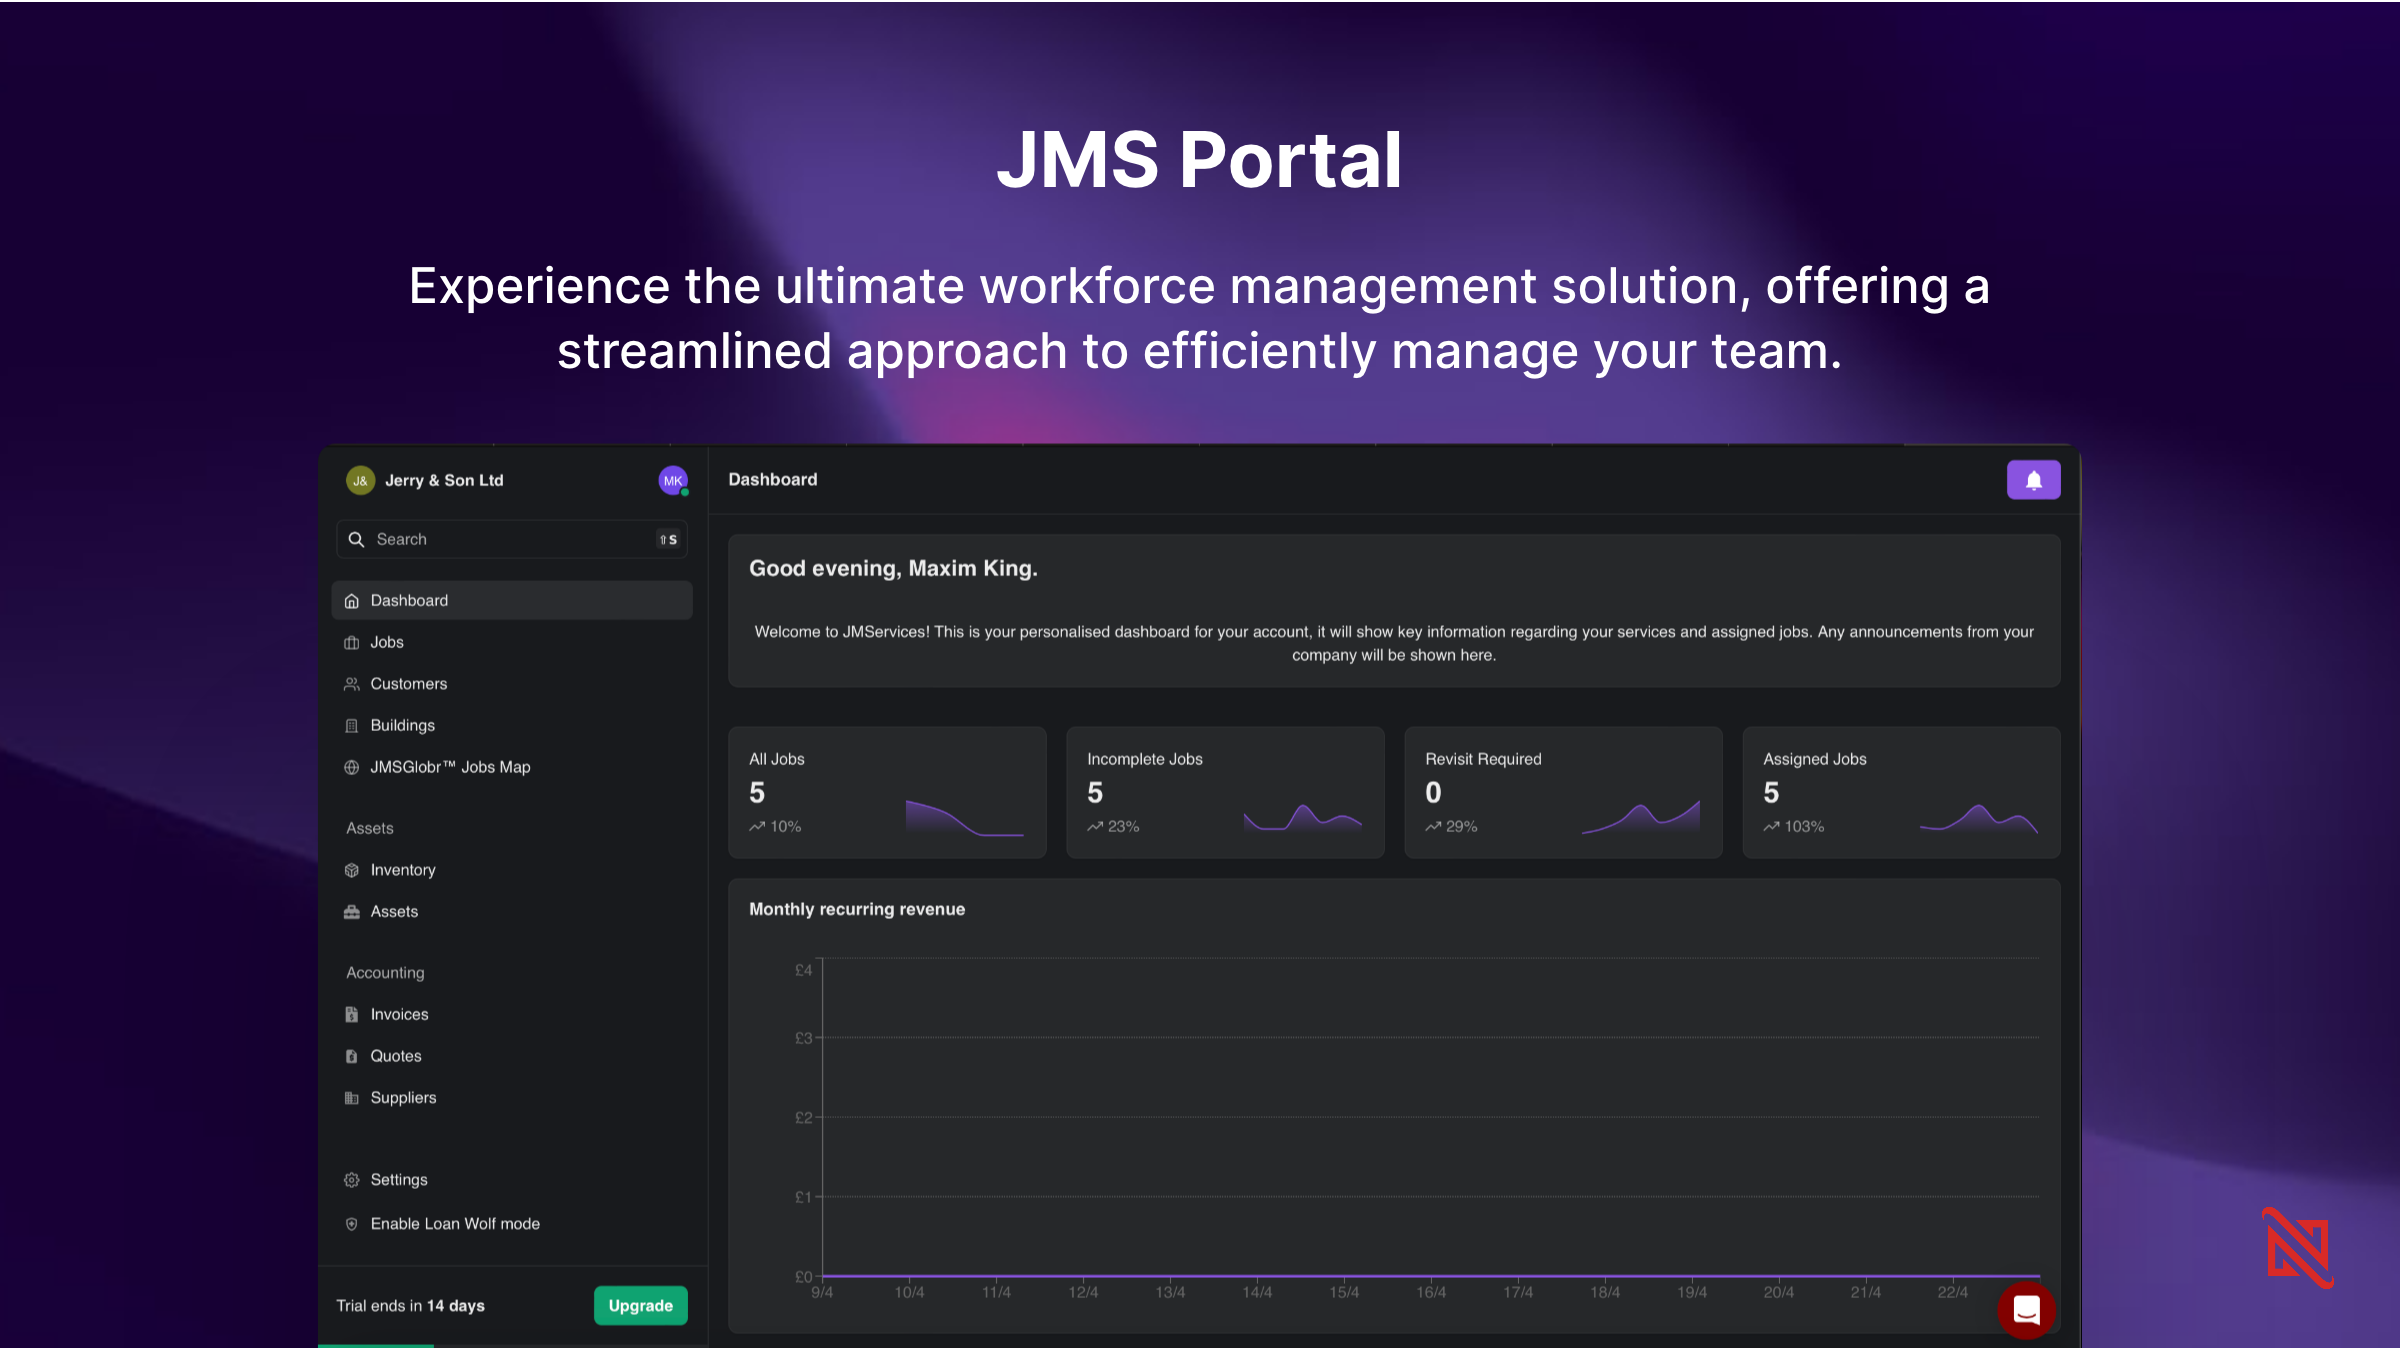Image resolution: width=2400 pixels, height=1350 pixels.
Task: Open the JMSGlobr Jobs Map globe icon
Action: (x=352, y=767)
